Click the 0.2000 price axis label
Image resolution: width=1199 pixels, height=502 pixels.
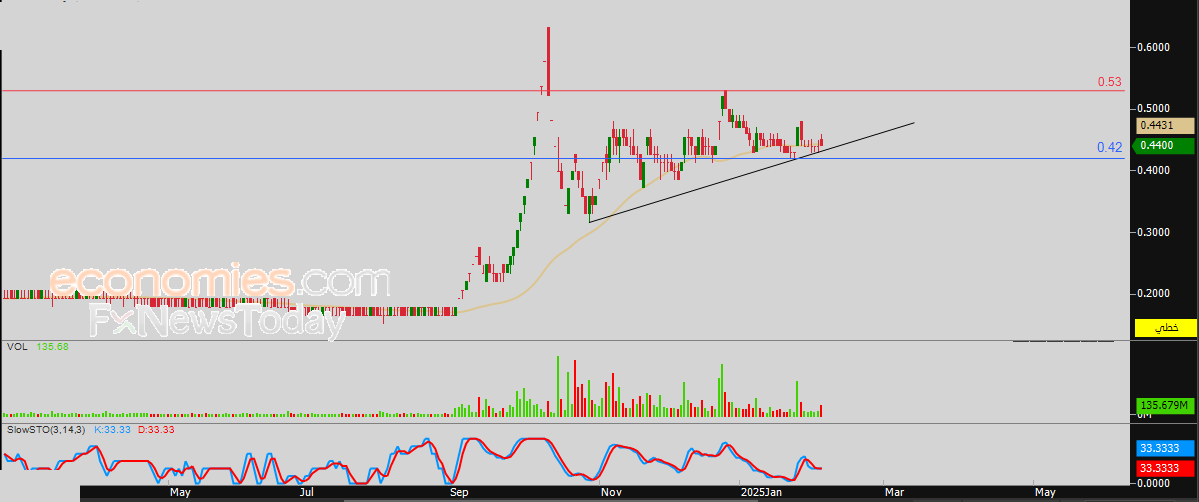coord(1154,293)
